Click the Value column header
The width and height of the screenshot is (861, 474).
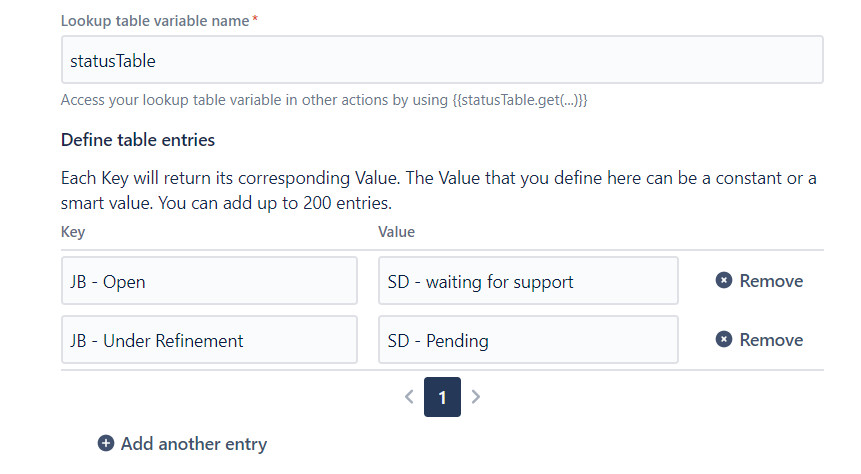pos(396,232)
